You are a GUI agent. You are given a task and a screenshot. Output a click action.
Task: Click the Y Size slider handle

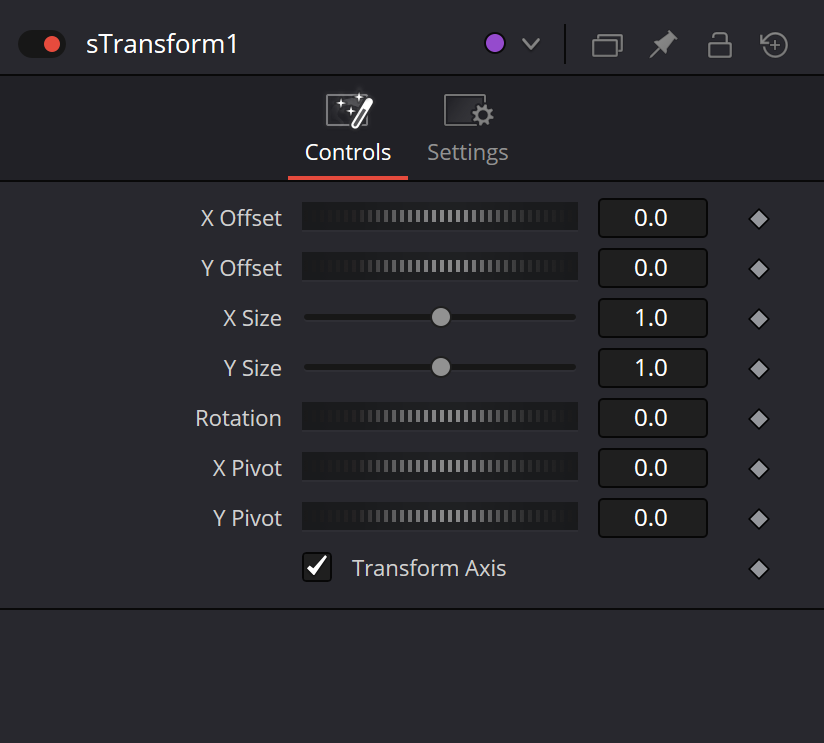click(441, 367)
